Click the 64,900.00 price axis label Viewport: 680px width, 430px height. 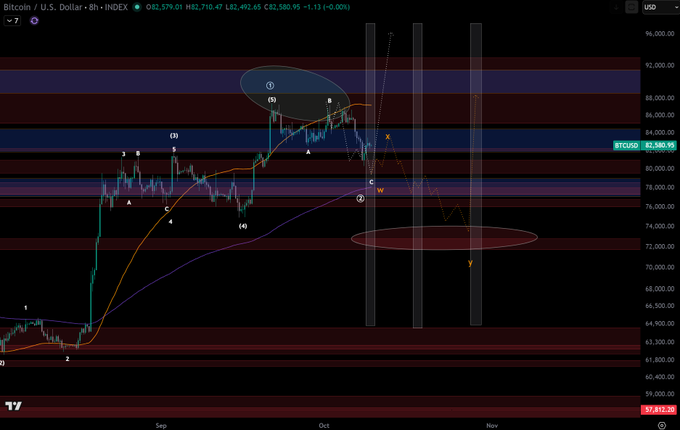click(660, 323)
